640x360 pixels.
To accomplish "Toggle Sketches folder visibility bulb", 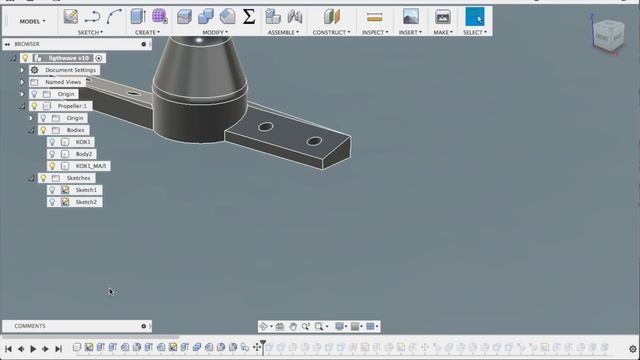I will pos(43,178).
